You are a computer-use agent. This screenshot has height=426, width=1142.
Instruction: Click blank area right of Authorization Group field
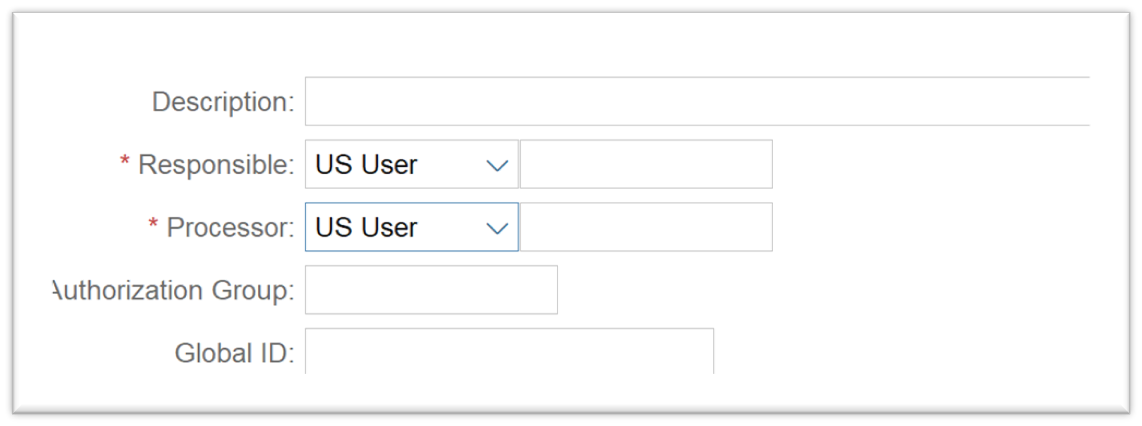[800, 290]
